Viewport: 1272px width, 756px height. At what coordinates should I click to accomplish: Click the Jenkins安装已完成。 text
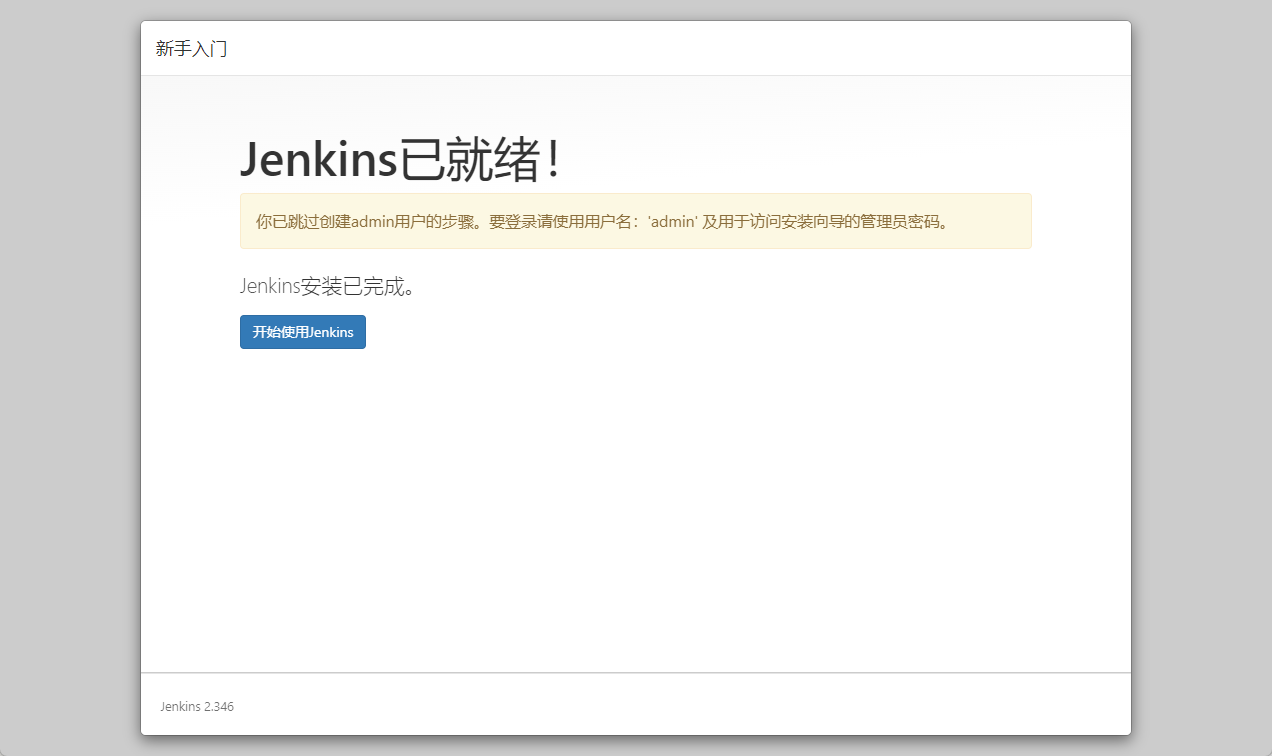(328, 287)
